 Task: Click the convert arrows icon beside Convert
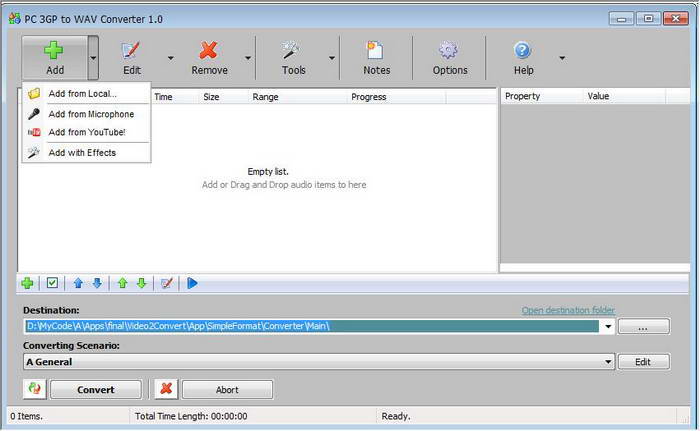34,389
